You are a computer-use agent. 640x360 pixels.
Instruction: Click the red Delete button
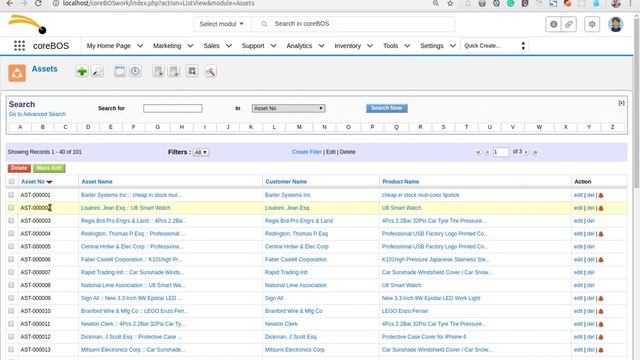coord(19,168)
